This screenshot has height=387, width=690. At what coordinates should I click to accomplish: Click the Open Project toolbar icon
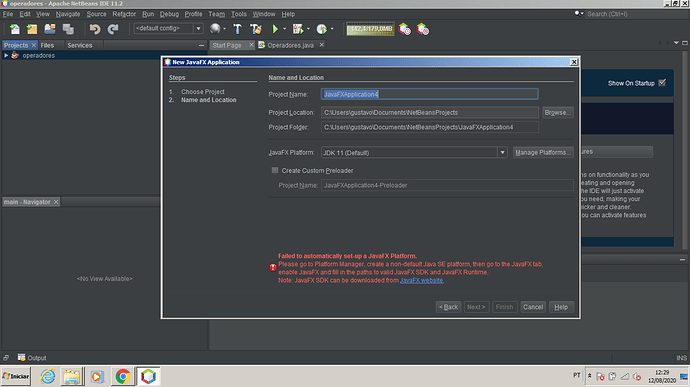click(50, 29)
